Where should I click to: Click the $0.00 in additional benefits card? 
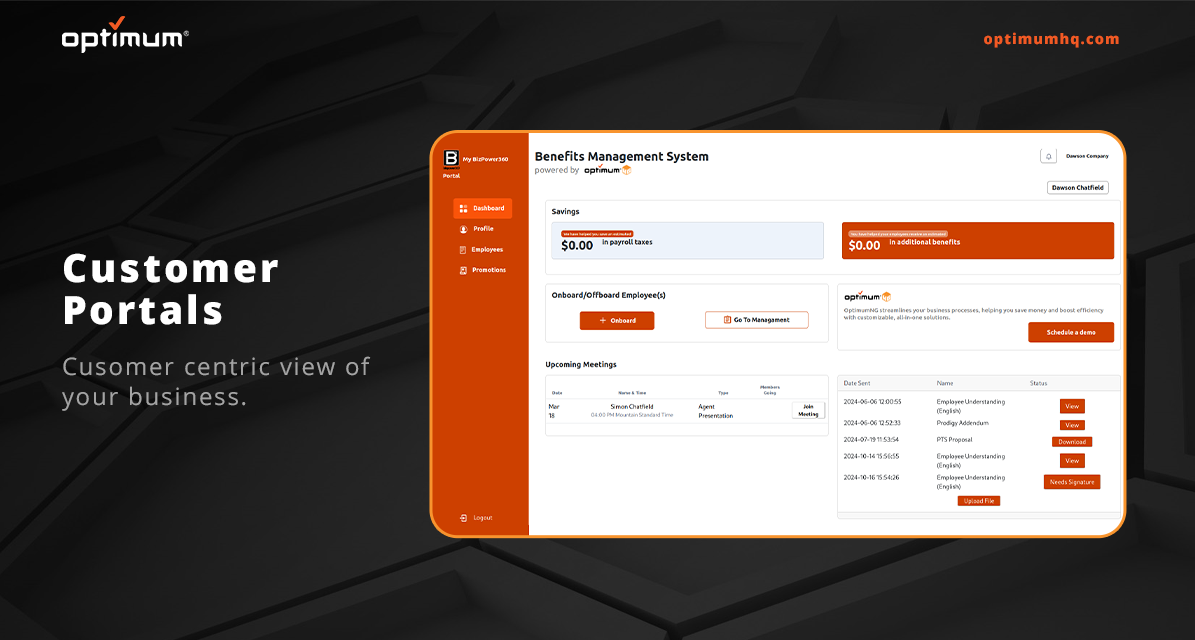pos(978,241)
